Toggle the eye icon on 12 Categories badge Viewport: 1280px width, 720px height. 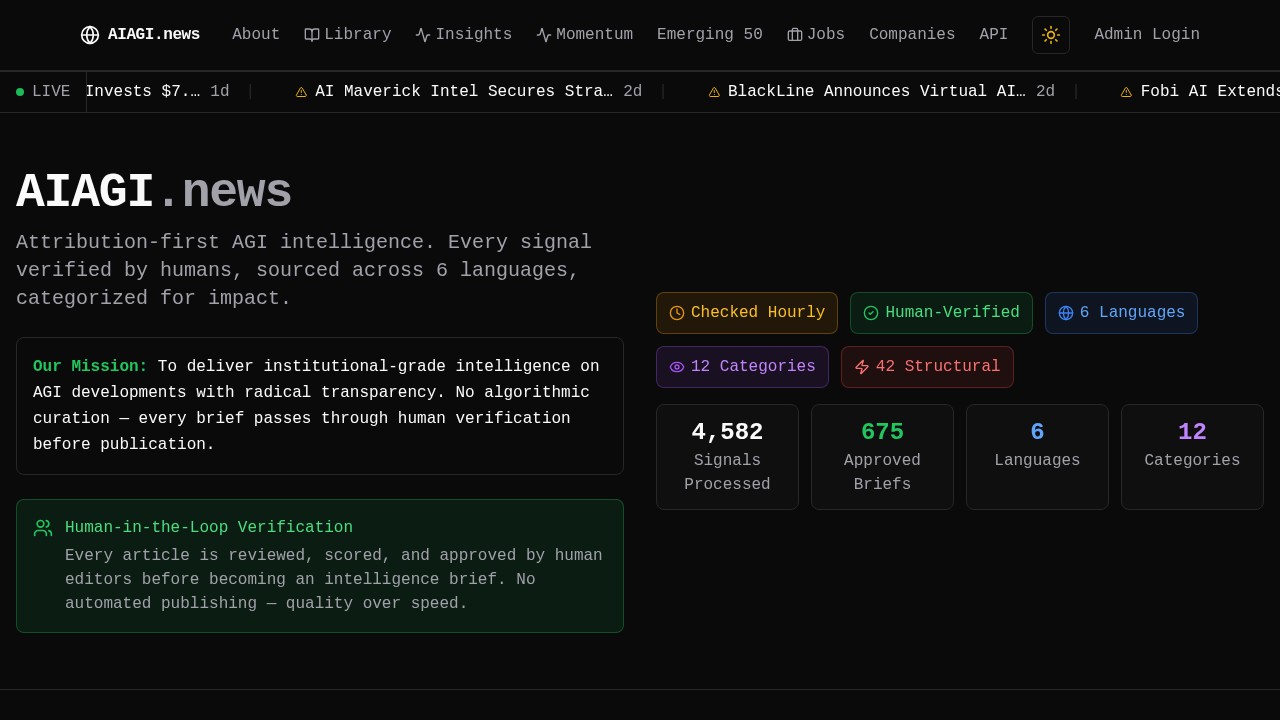click(x=677, y=367)
